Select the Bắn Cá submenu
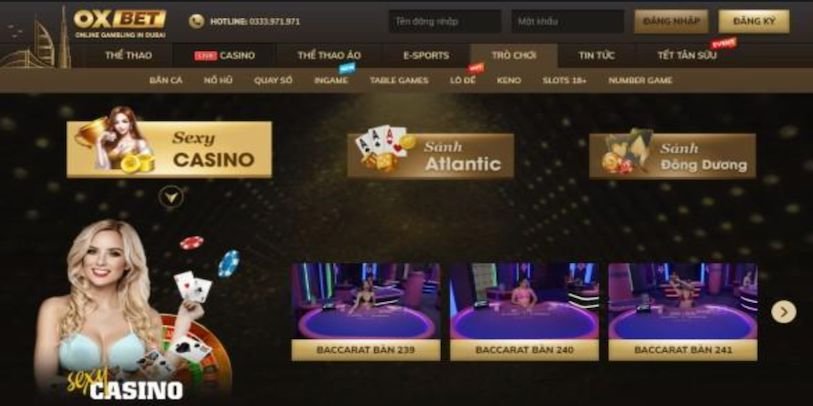The height and width of the screenshot is (406, 813). (166, 80)
